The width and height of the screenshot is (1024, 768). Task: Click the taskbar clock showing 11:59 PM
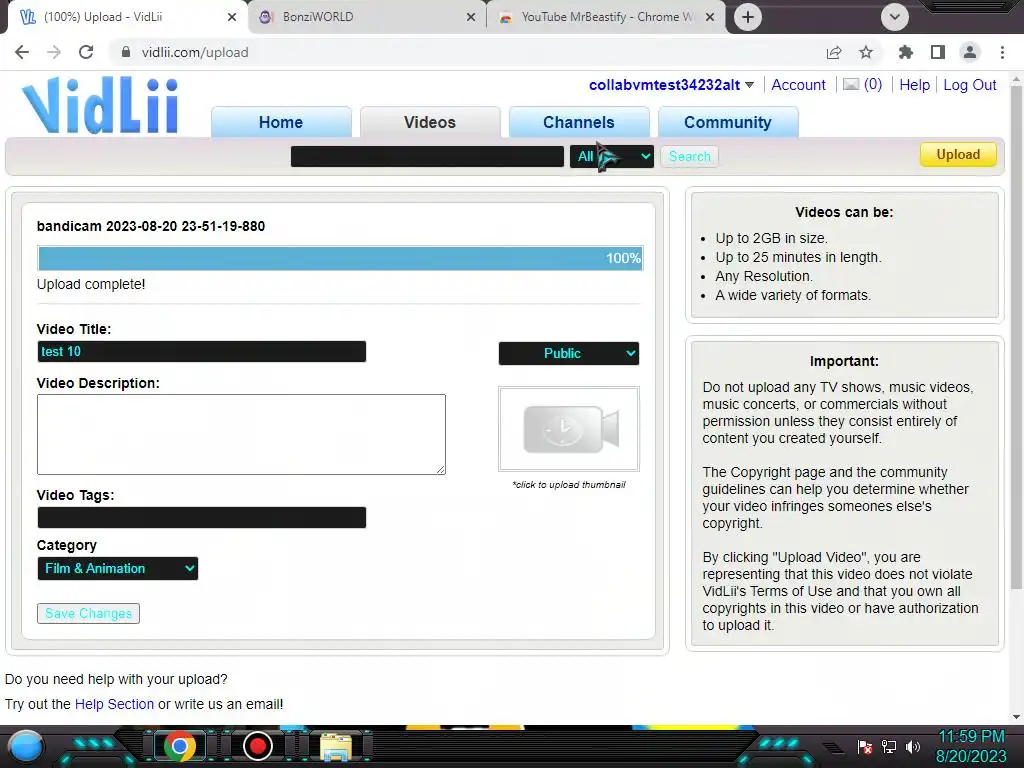(971, 736)
